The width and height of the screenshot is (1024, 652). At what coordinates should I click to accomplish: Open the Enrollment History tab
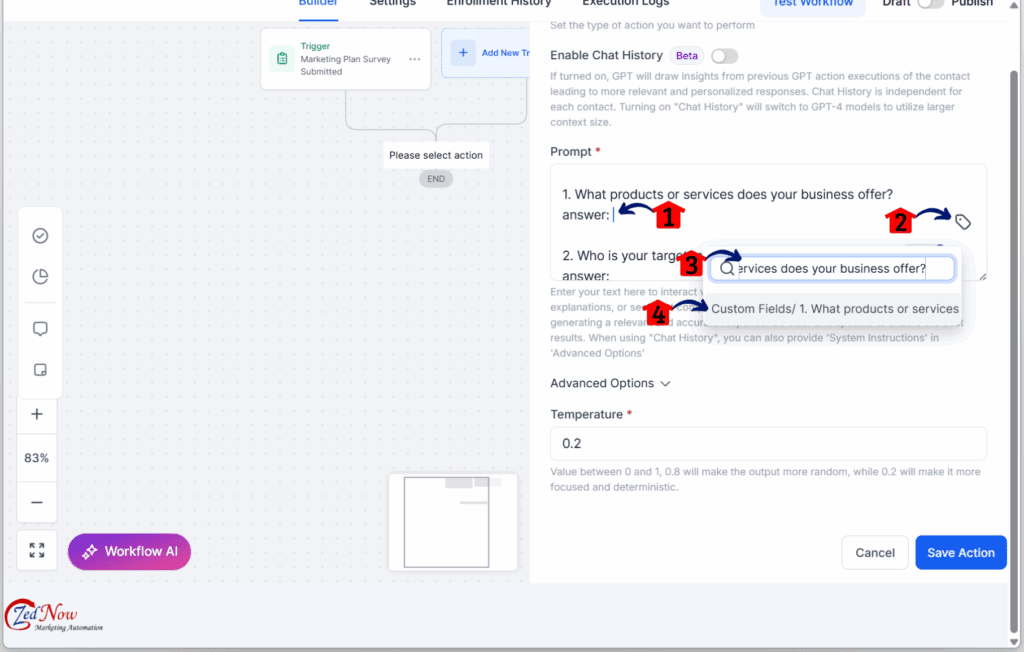499,4
